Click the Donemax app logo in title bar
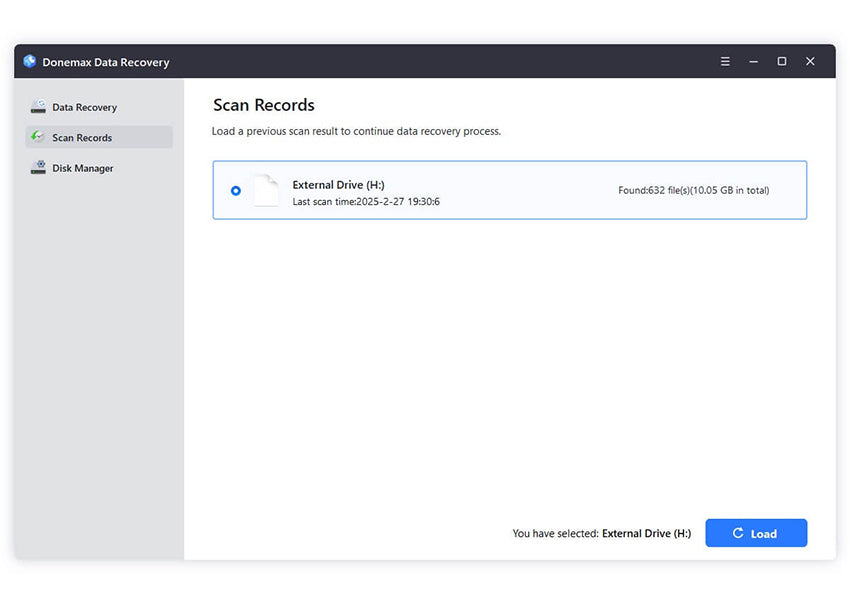 [30, 61]
